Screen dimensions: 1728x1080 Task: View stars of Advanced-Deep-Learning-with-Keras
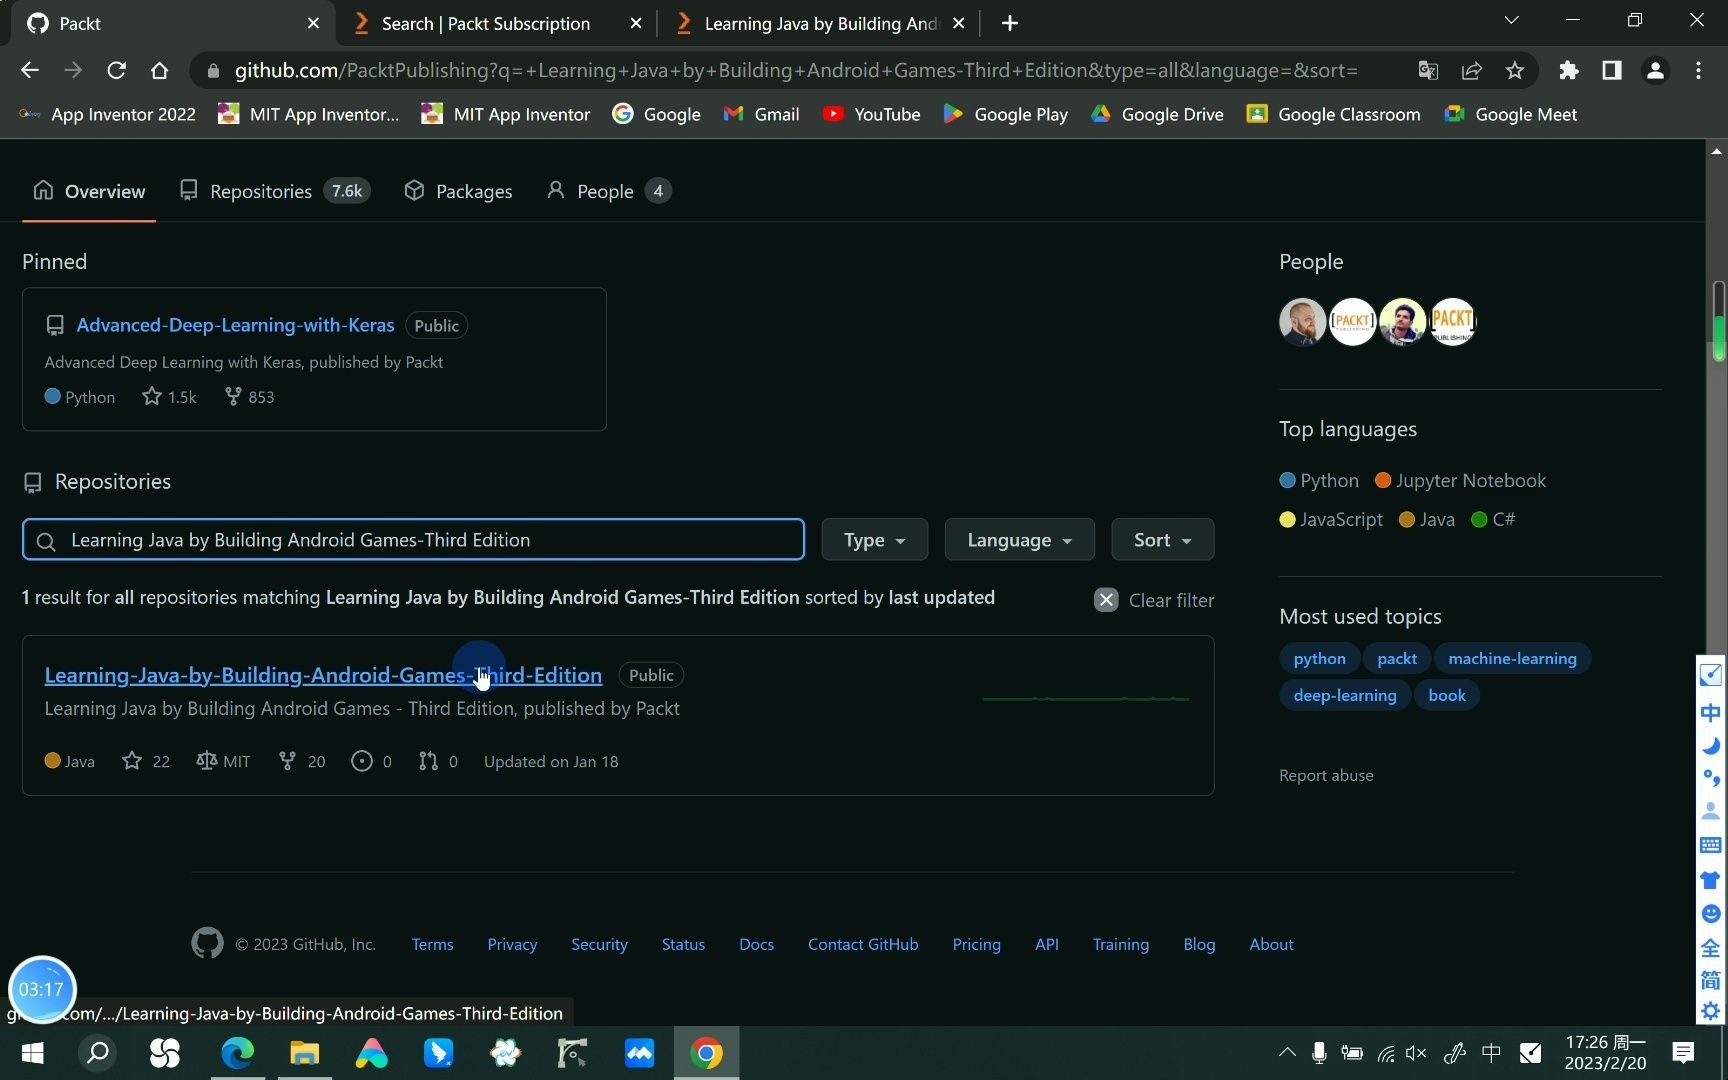pyautogui.click(x=169, y=397)
